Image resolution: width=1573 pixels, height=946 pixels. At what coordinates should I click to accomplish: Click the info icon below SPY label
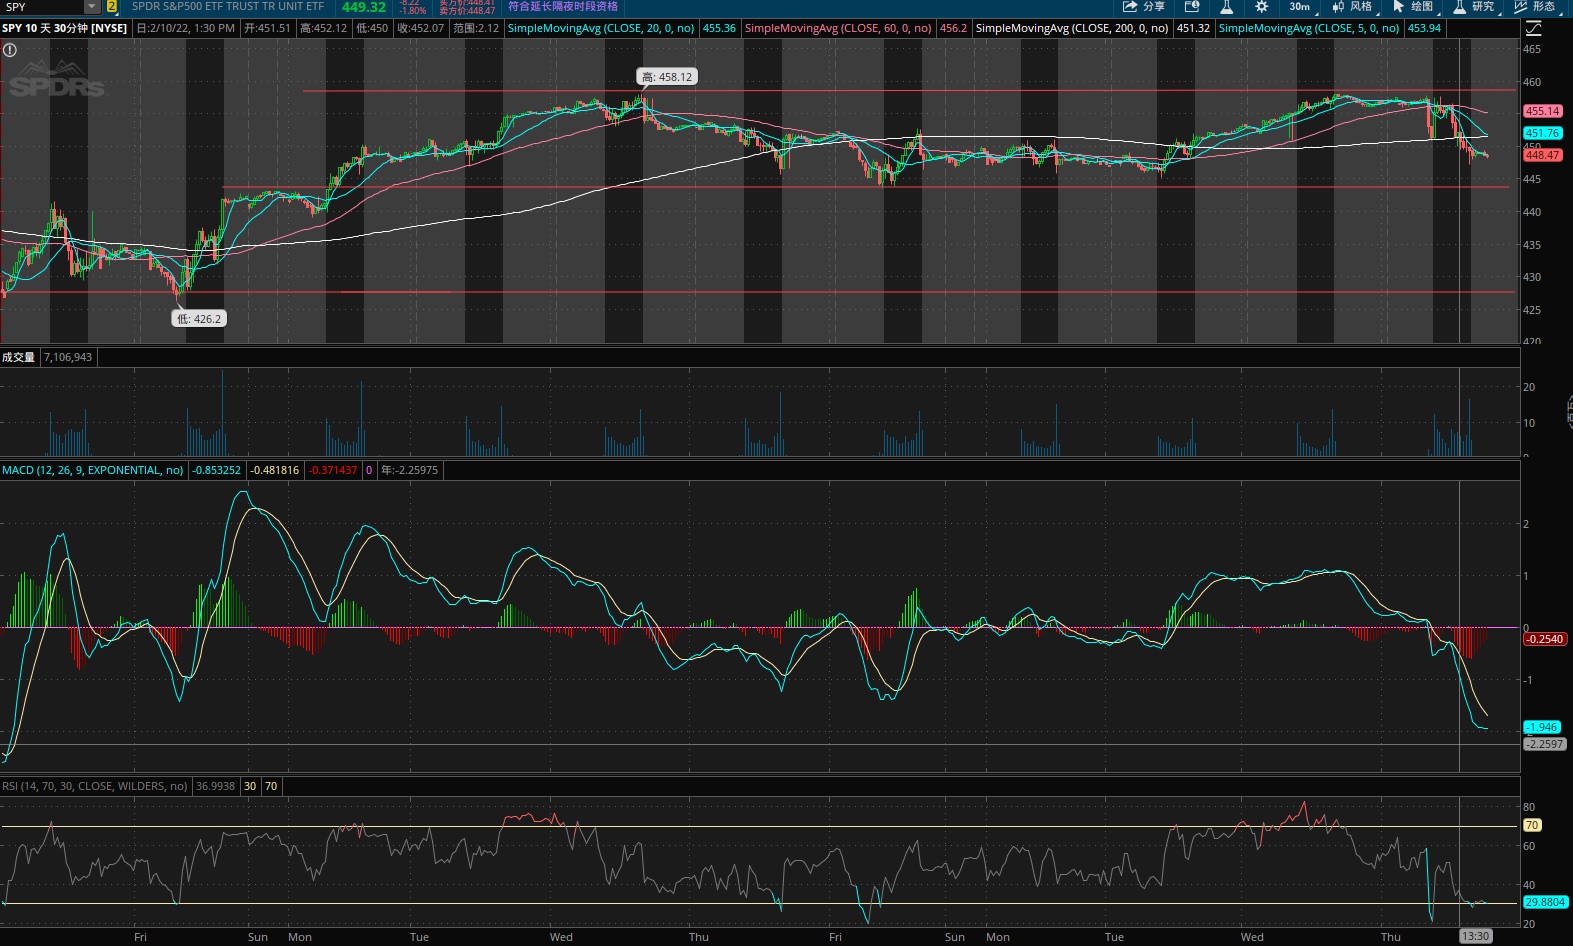click(x=10, y=49)
